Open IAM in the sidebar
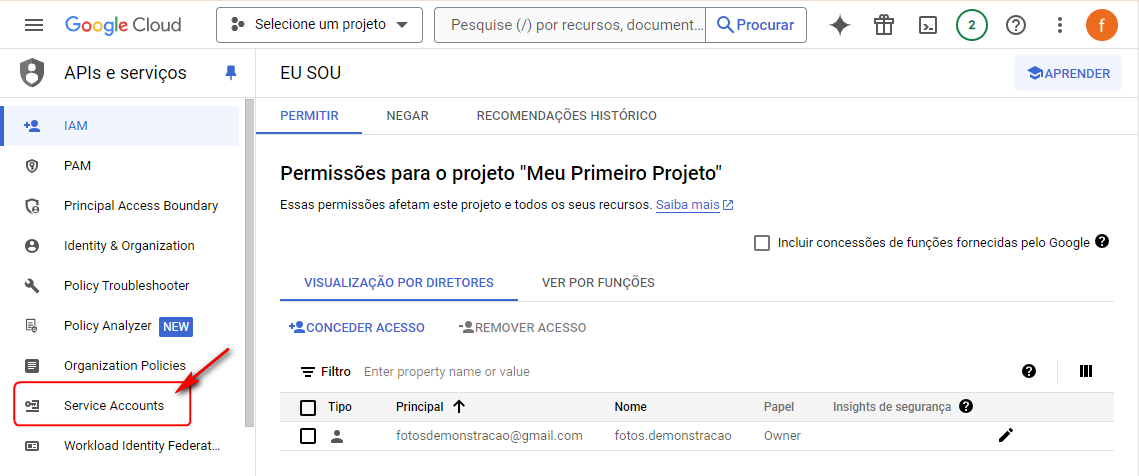 [120, 126]
